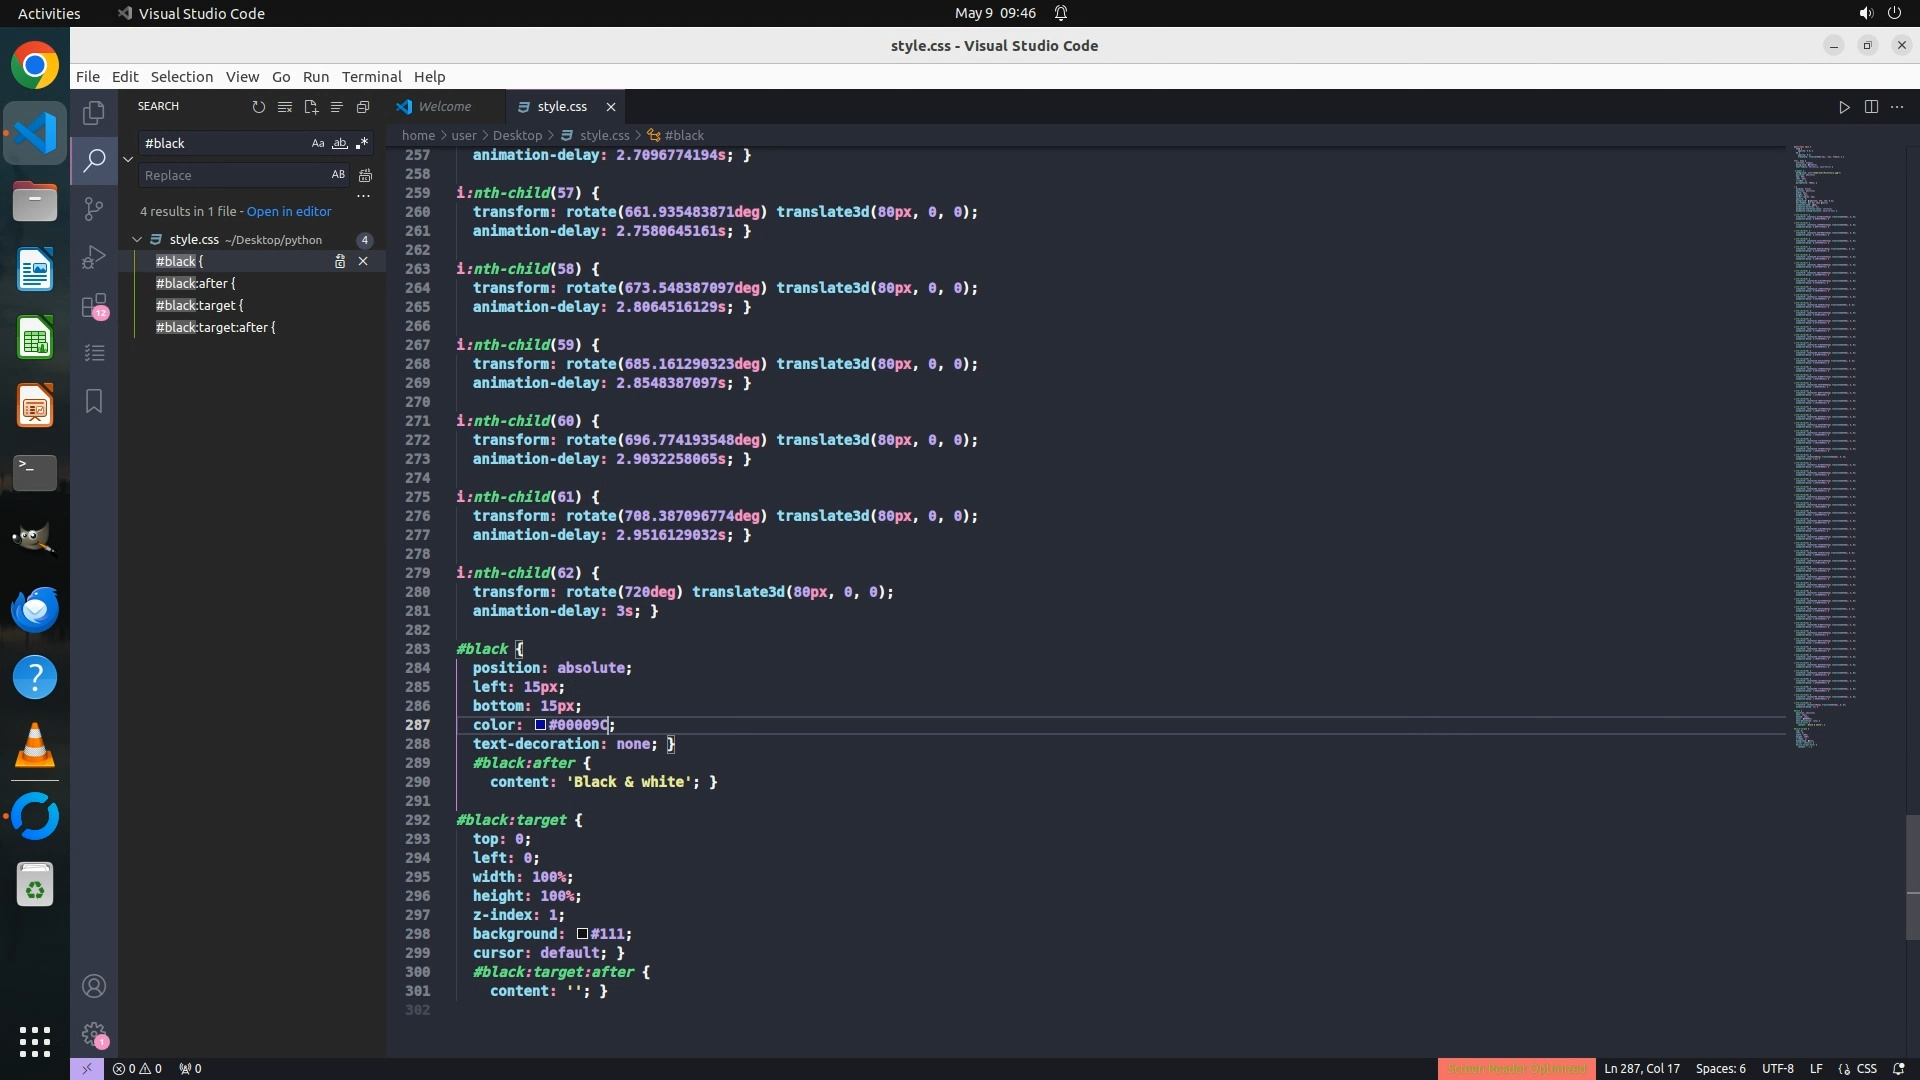Select #black:target:after search result

coord(215,328)
